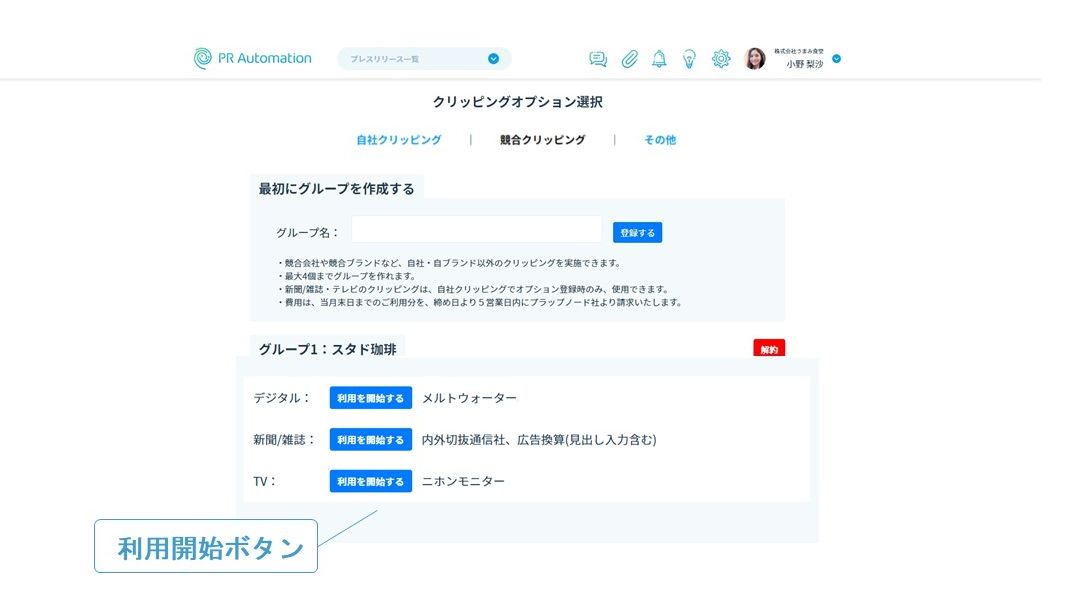Open settings via the gear icon
The width and height of the screenshot is (1082, 616).
click(x=721, y=59)
